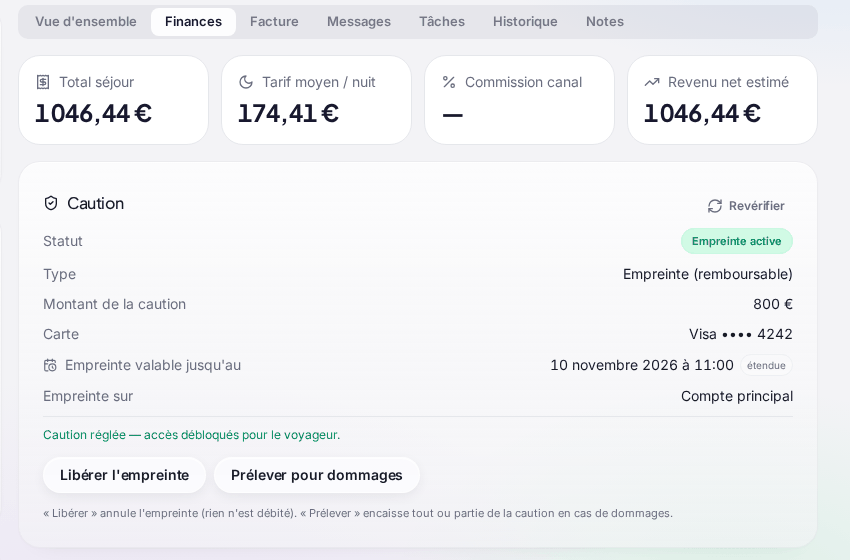
Task: Click the Carte label
Action: pyautogui.click(x=61, y=334)
